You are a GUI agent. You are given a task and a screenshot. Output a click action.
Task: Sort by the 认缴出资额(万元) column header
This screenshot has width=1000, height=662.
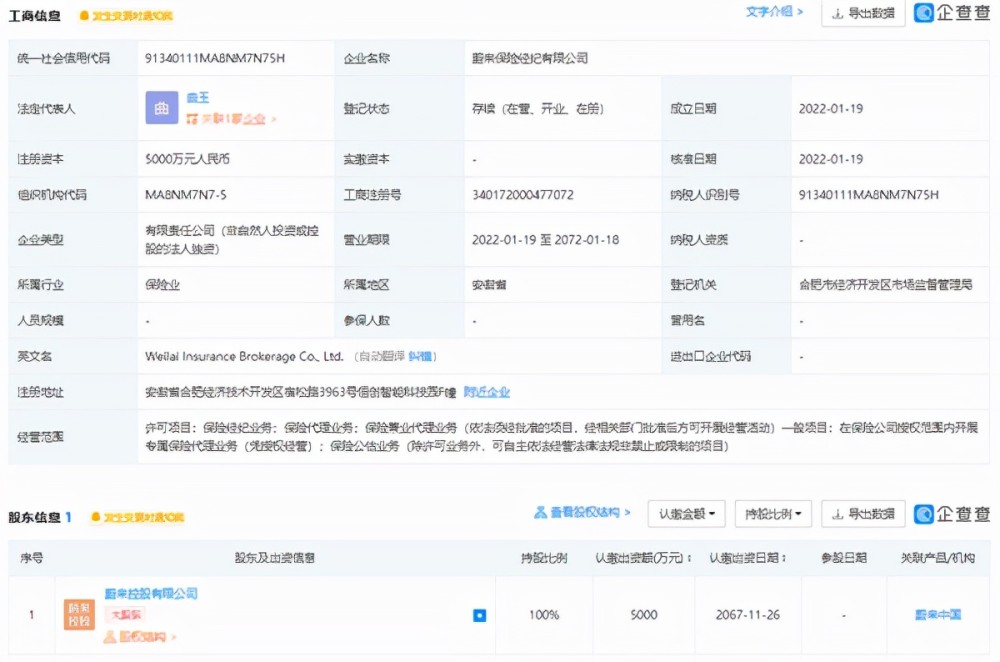point(643,558)
